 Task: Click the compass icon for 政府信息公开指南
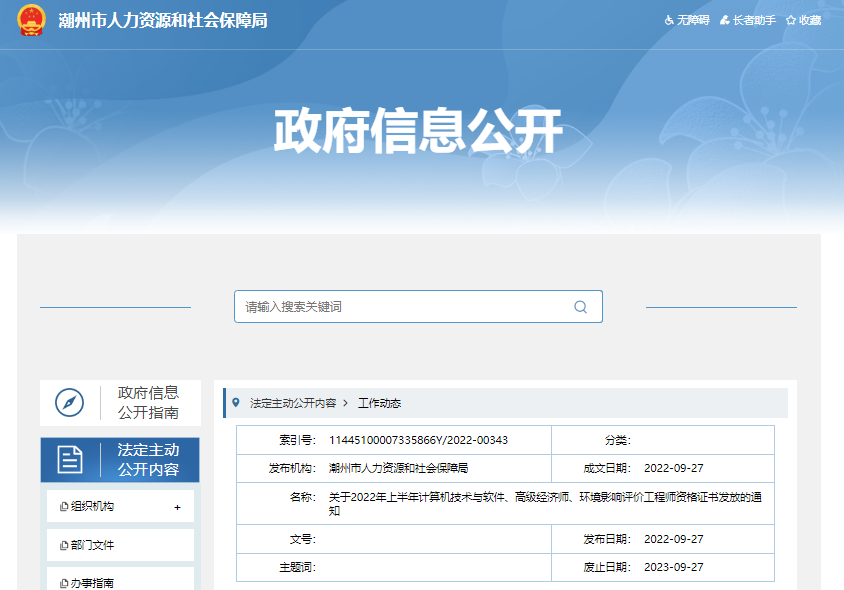[x=70, y=403]
